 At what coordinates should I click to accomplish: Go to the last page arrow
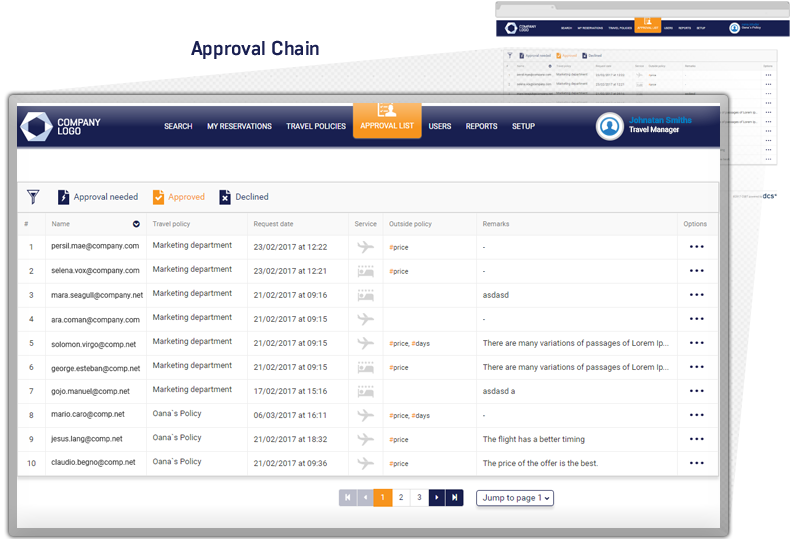tap(455, 497)
